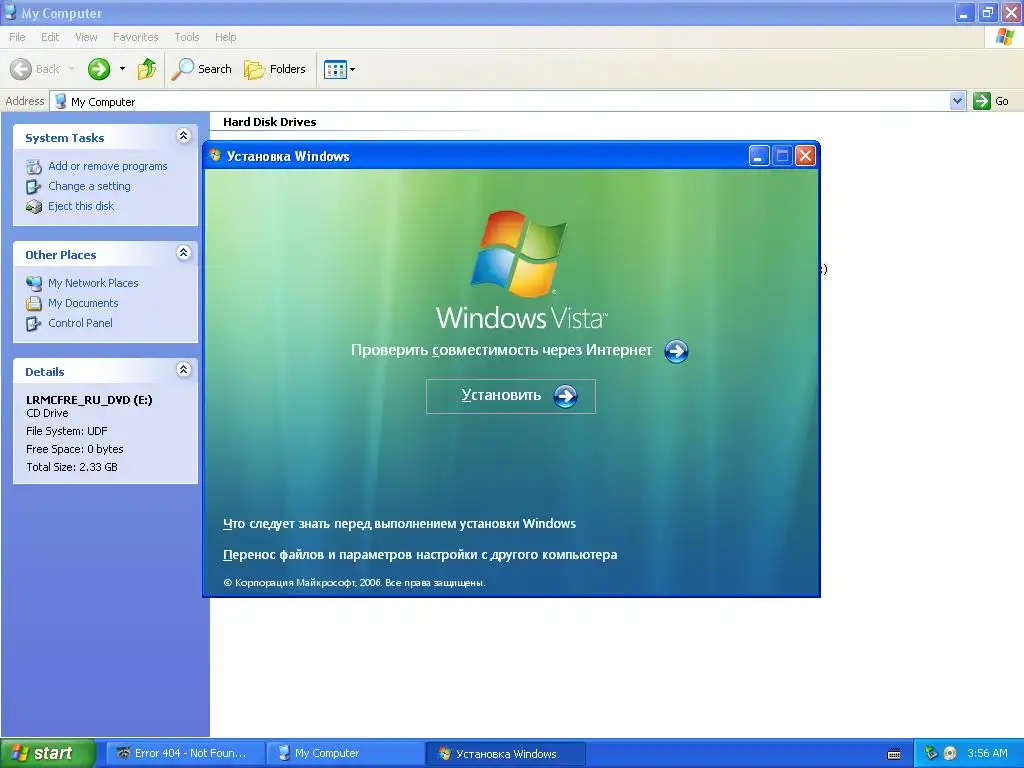Image resolution: width=1024 pixels, height=768 pixels.
Task: Click the Установить install button
Action: pyautogui.click(x=511, y=396)
